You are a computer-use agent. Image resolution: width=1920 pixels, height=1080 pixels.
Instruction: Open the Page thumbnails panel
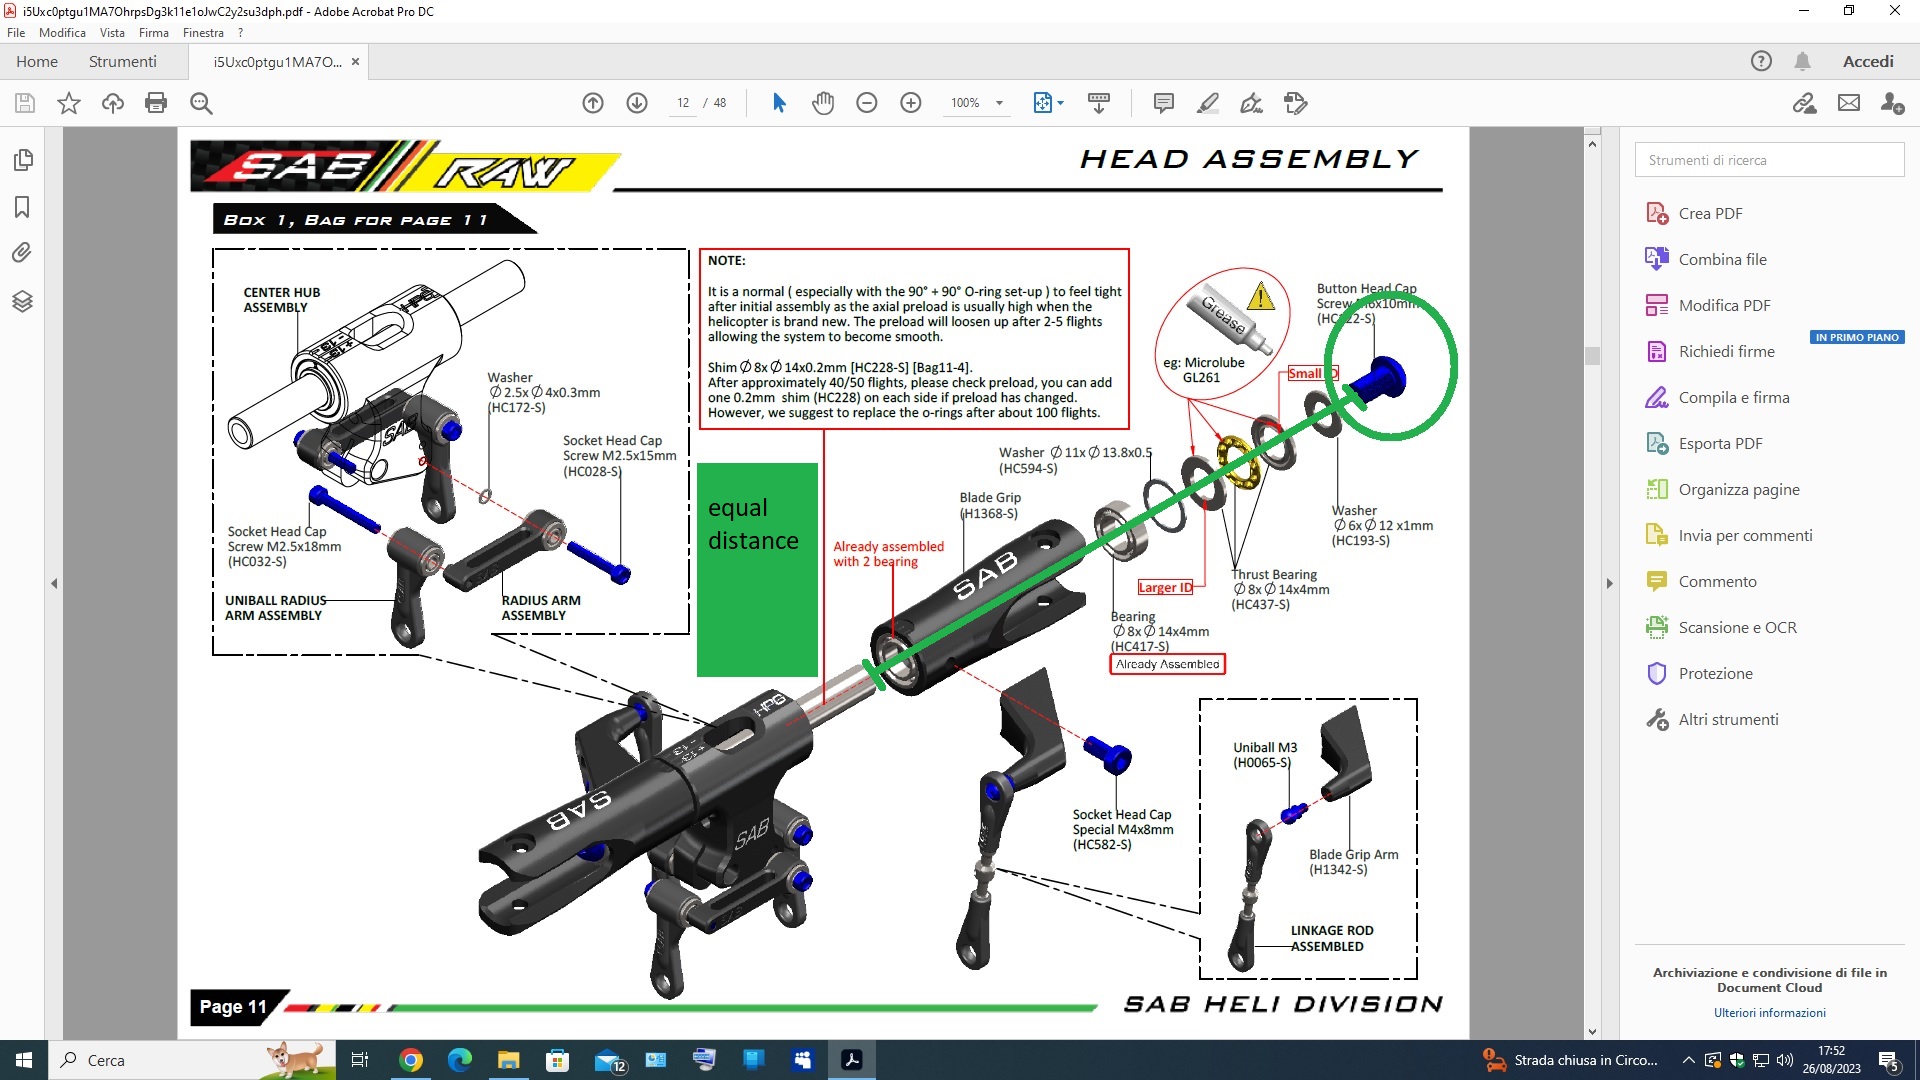point(22,160)
